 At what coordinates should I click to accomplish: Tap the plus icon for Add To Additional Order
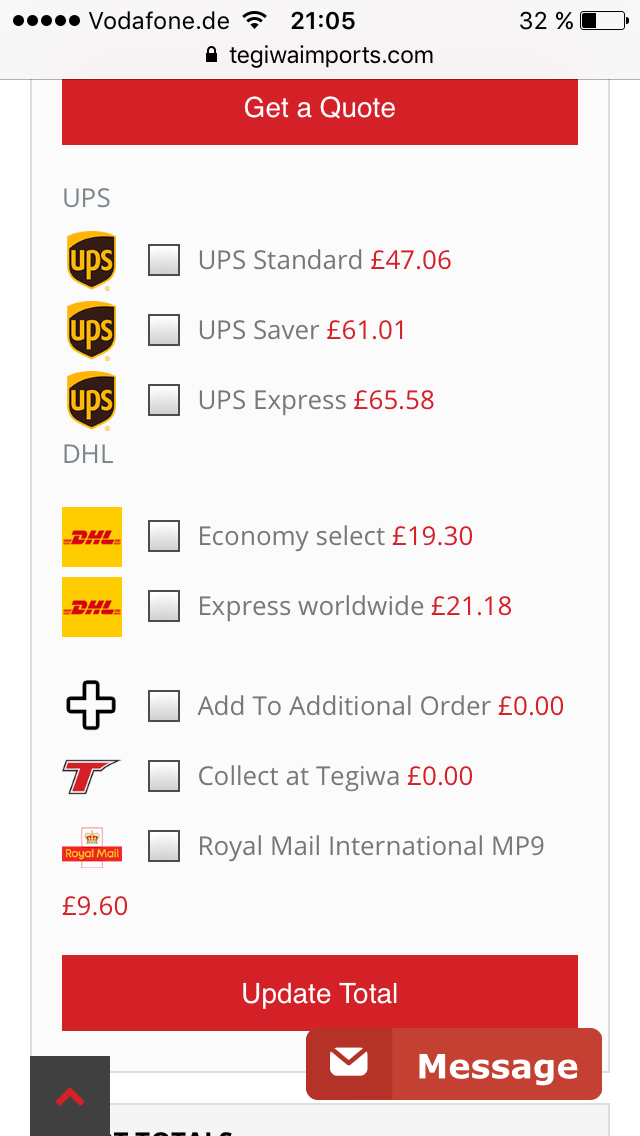pyautogui.click(x=91, y=705)
